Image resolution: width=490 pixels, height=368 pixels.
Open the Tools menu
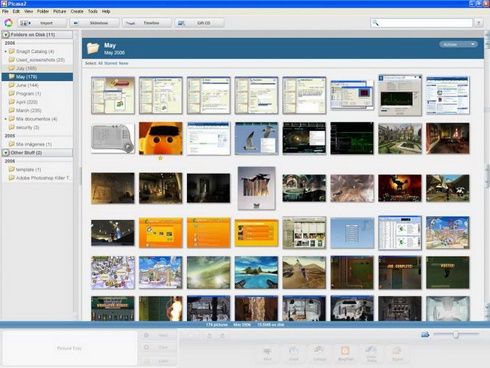tap(93, 11)
